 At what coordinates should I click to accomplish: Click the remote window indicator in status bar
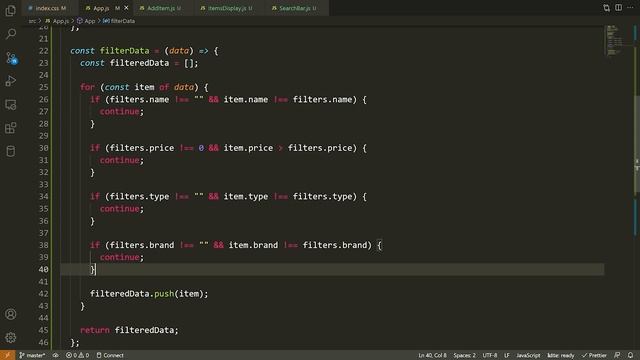[x=7, y=355]
